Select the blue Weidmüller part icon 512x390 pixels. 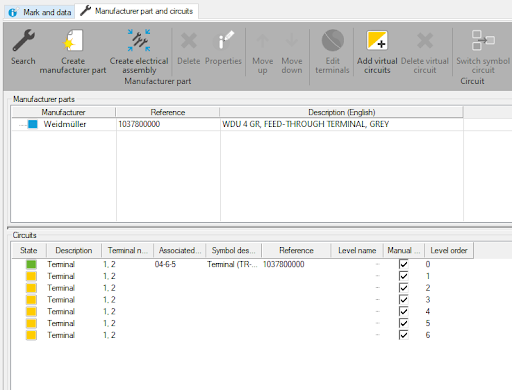(x=33, y=124)
